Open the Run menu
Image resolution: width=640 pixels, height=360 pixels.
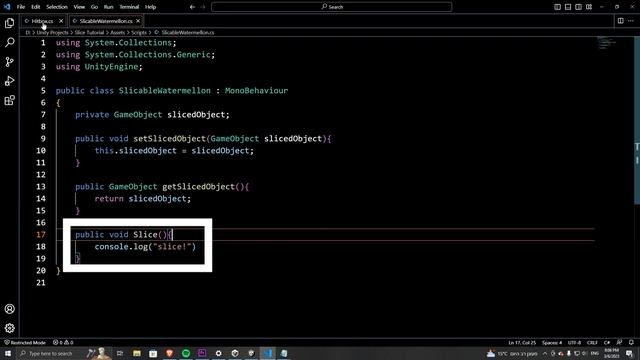click(x=108, y=7)
